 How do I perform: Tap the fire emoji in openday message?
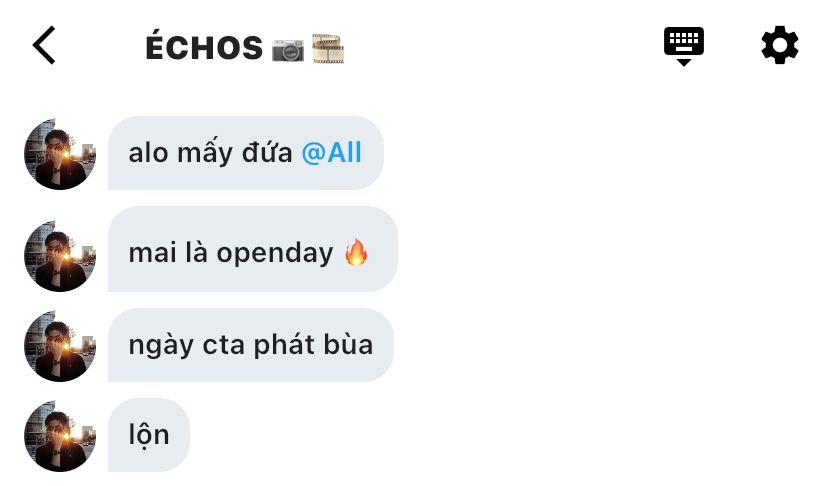coord(356,252)
